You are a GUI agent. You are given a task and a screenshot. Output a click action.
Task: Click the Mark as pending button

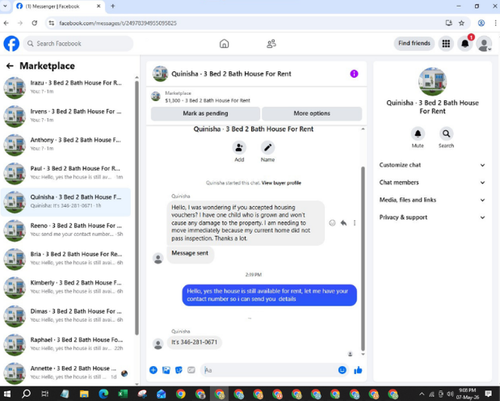205,113
